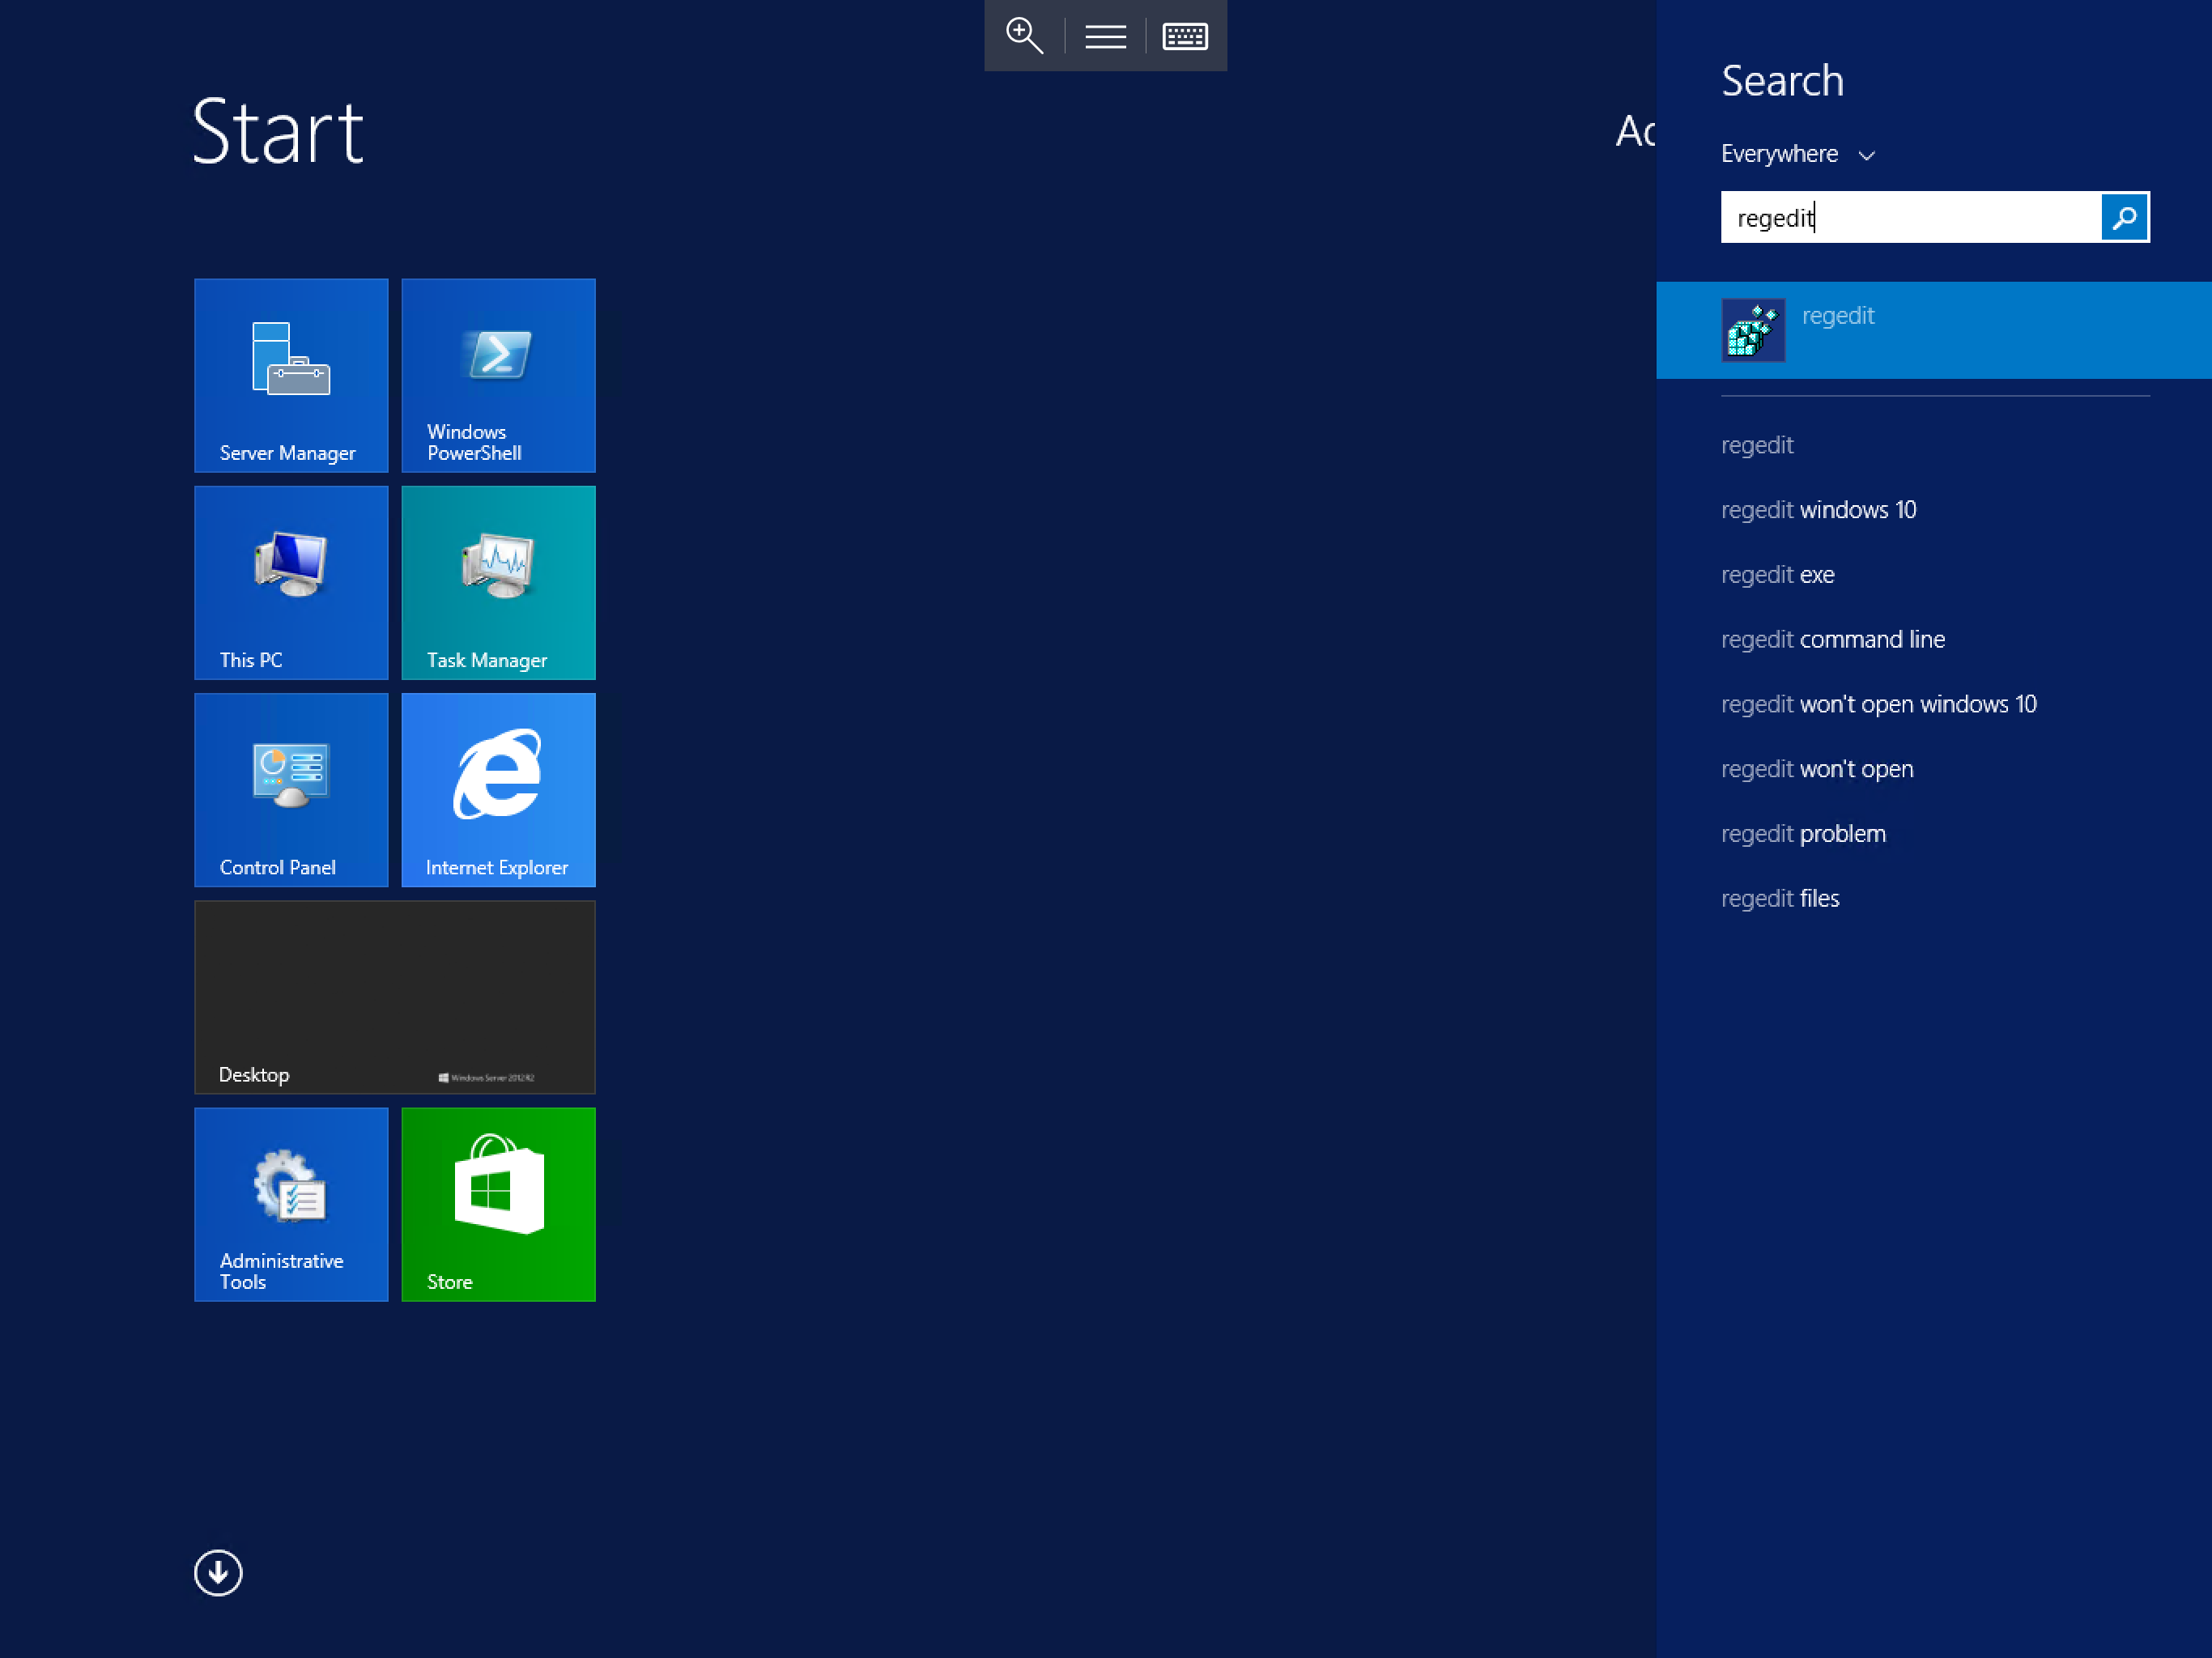
Task: Select 'regedit won't open' suggestion
Action: click(x=1817, y=769)
